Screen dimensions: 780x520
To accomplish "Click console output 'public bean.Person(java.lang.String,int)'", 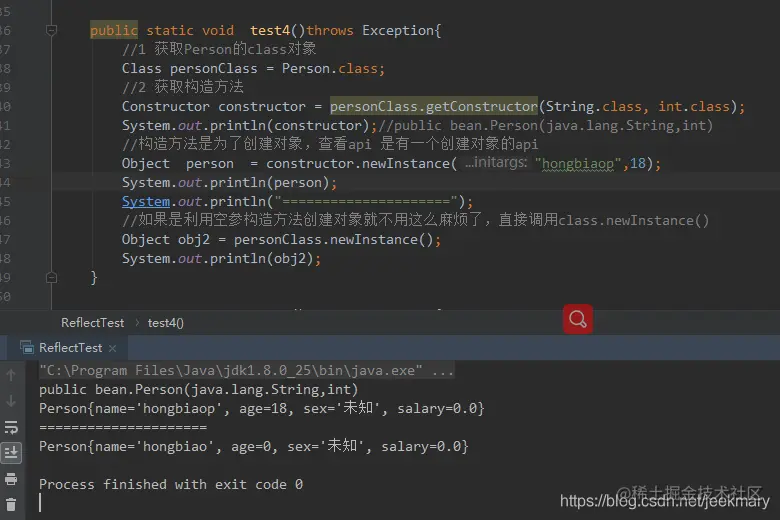I will tap(198, 389).
